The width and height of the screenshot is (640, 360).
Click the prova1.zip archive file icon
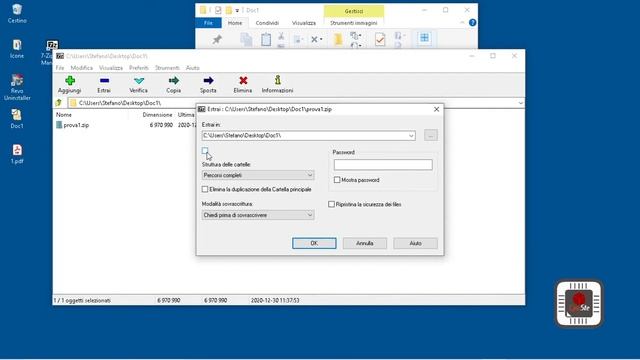coord(59,125)
